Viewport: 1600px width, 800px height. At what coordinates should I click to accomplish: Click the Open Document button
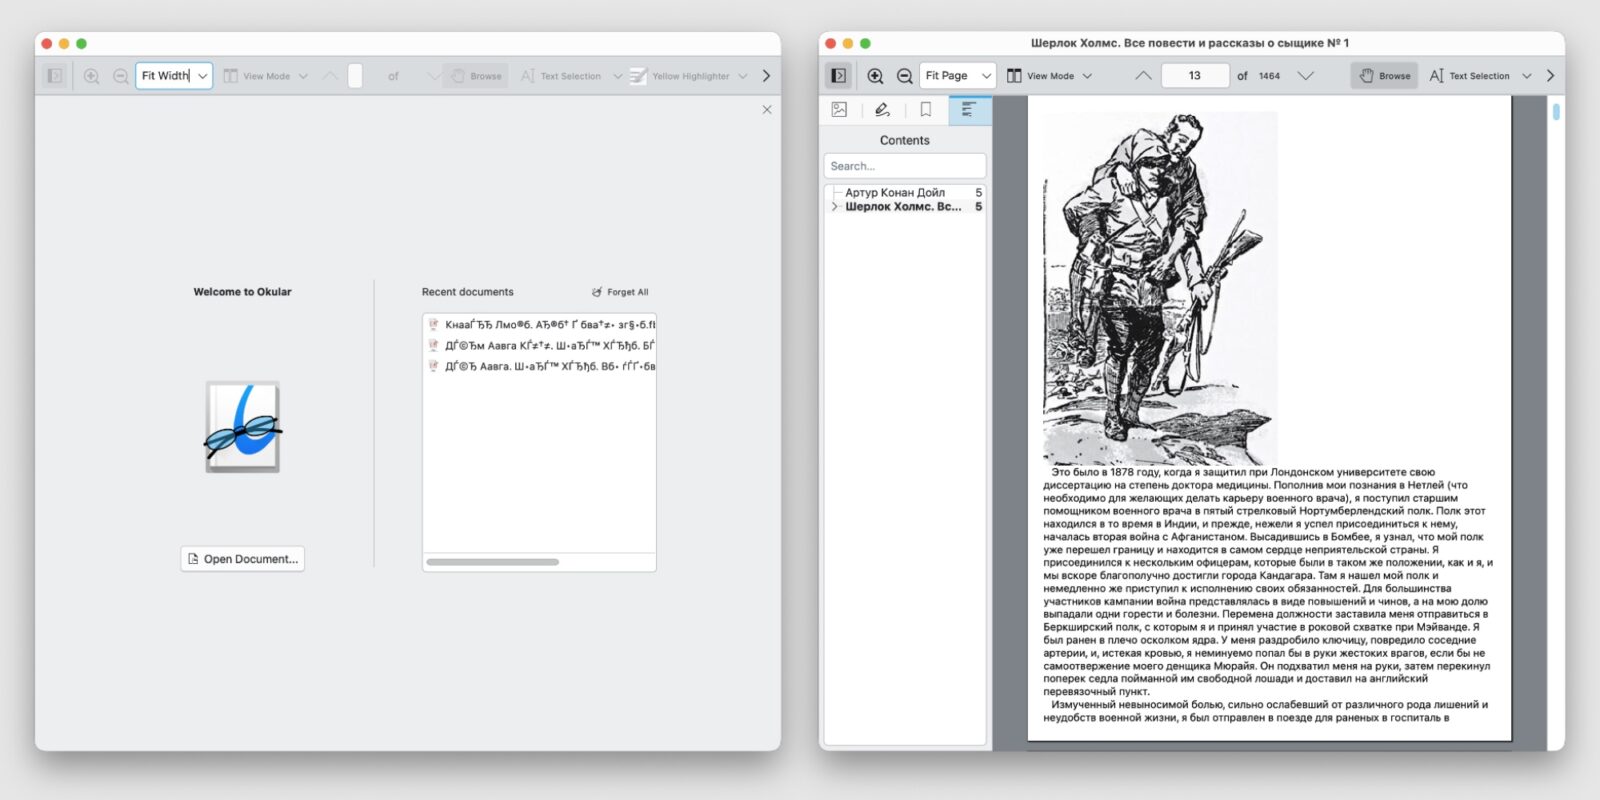coord(243,559)
